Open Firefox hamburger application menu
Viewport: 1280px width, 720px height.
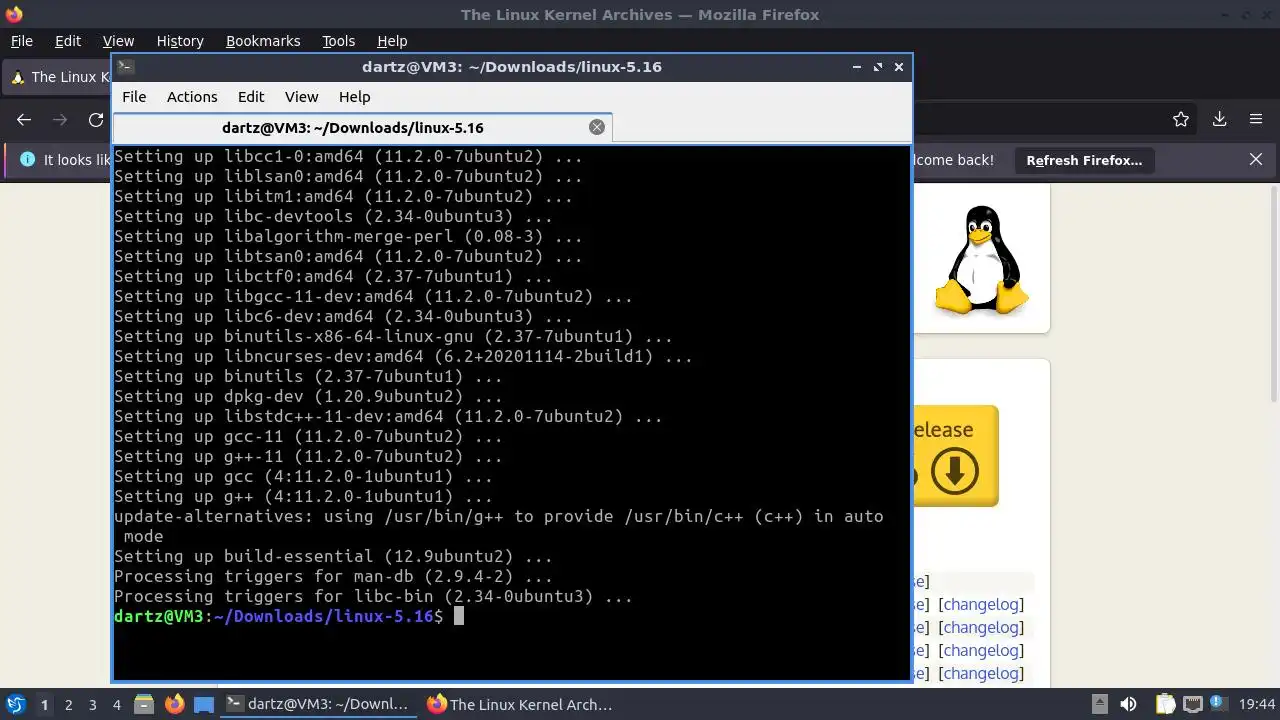point(1256,119)
